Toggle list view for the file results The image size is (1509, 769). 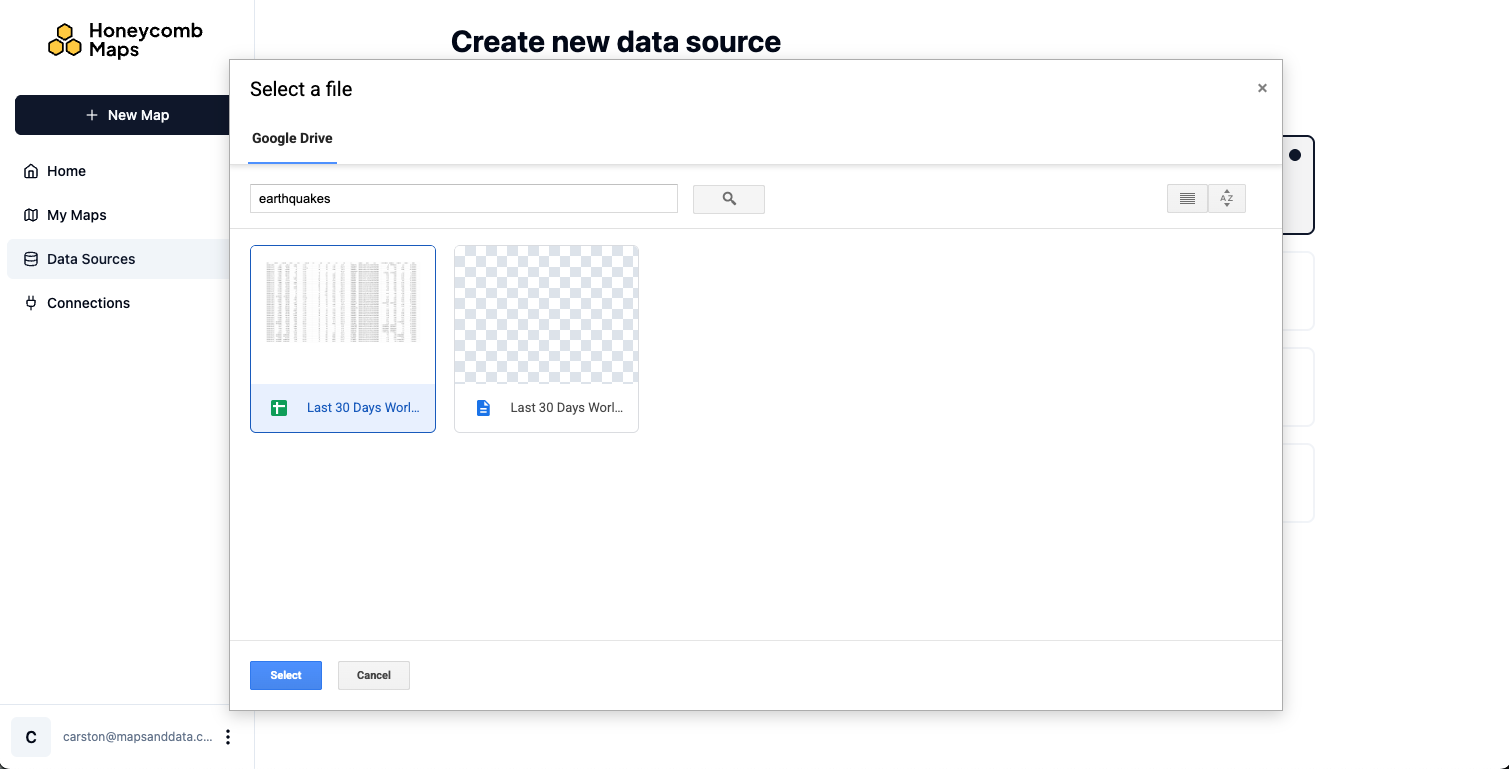[x=1187, y=198]
